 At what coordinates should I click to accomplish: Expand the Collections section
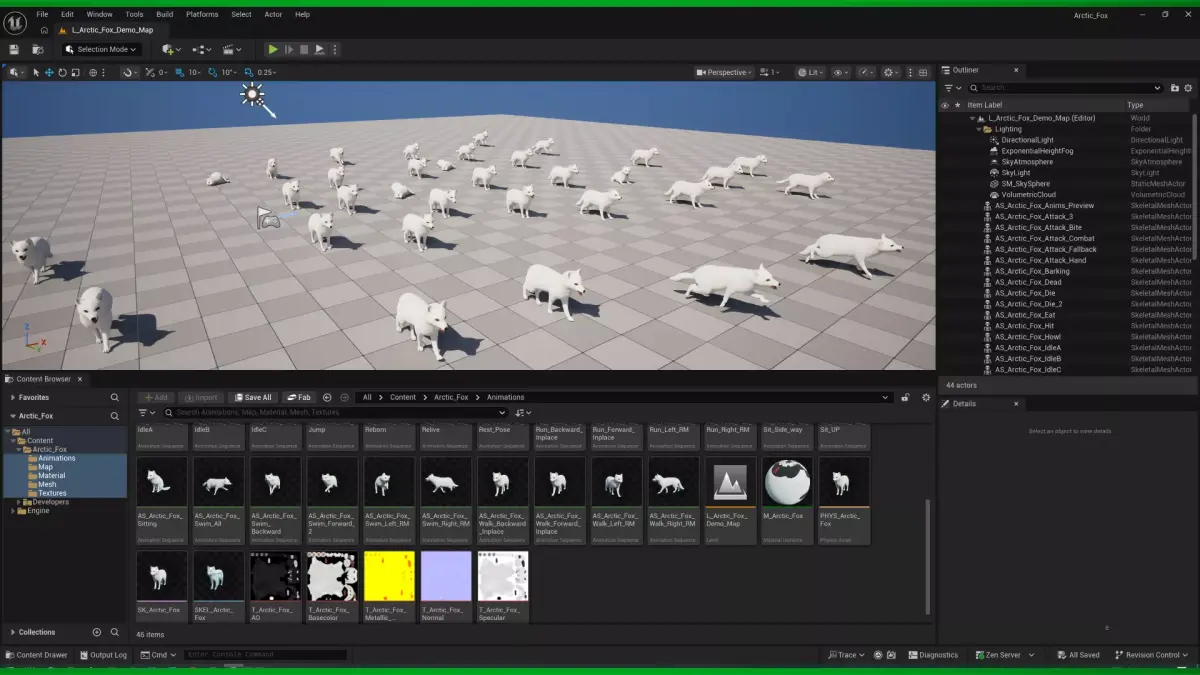pos(12,632)
